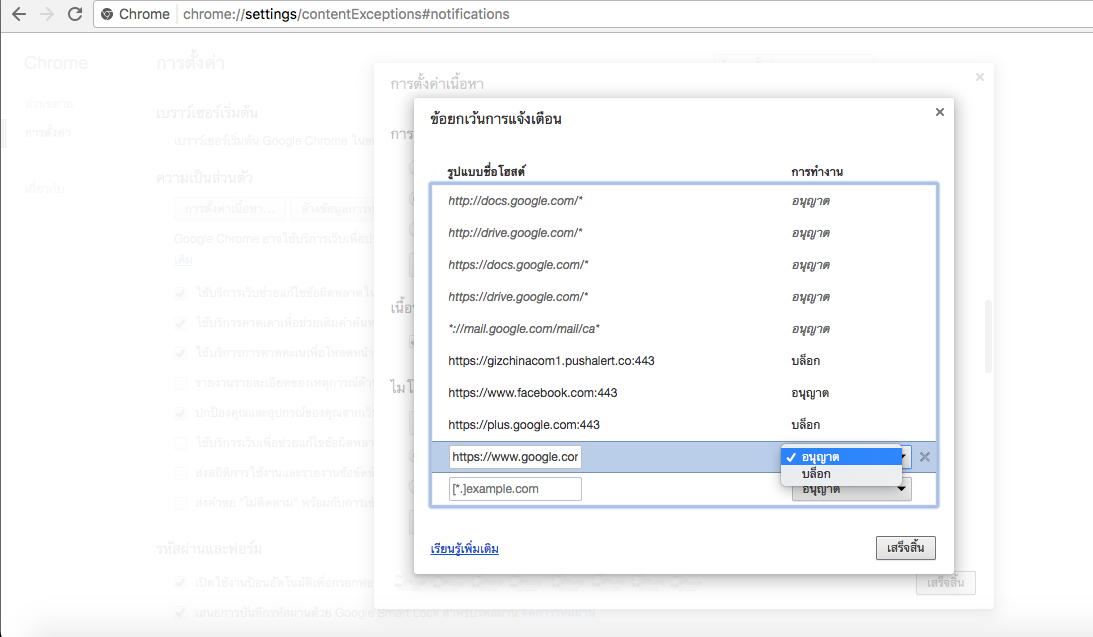Select the https://drive.google.com/* exception row
Image resolution: width=1093 pixels, height=637 pixels.
684,297
